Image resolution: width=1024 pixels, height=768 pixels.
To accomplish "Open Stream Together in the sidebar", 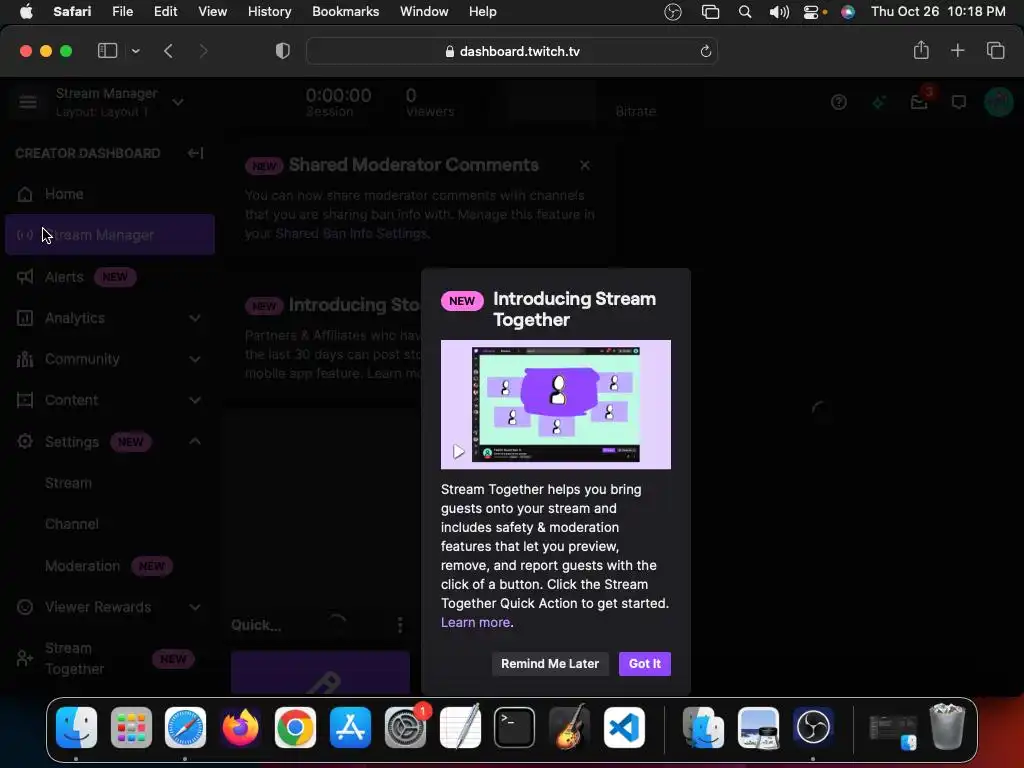I will click(x=110, y=658).
